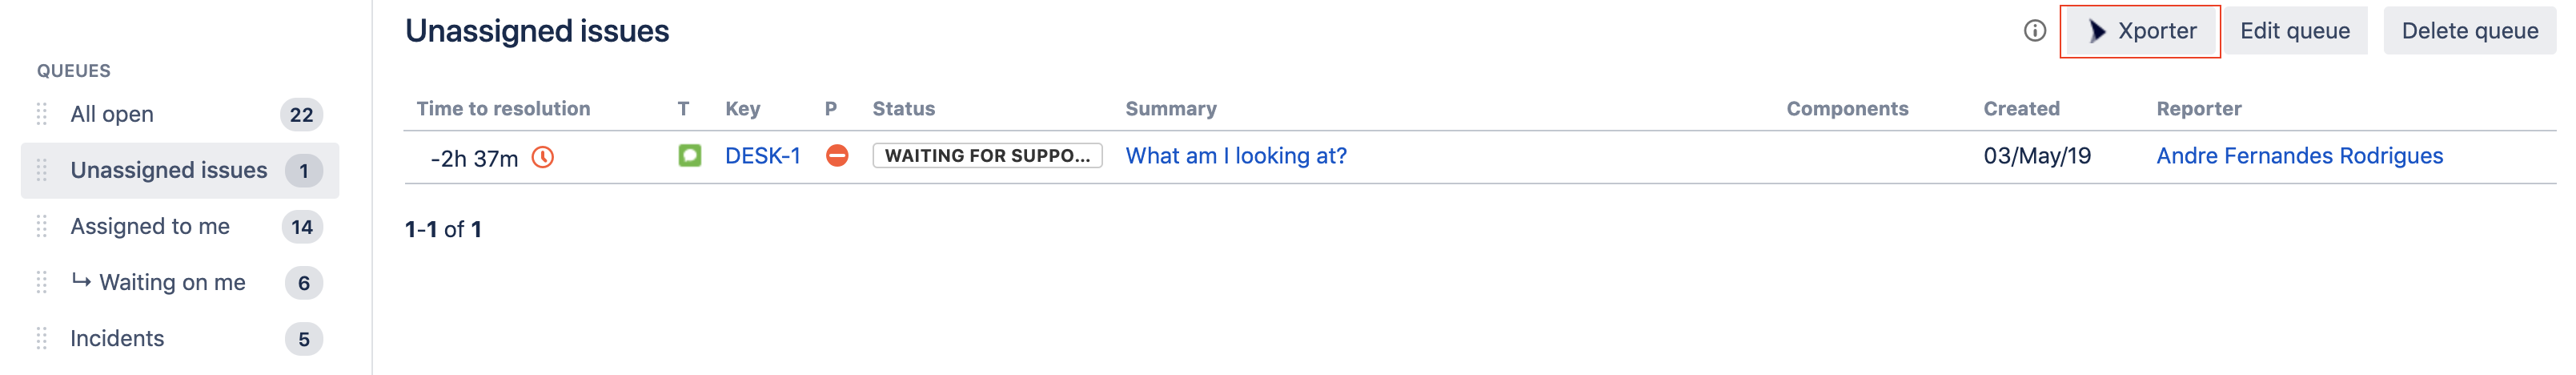The image size is (2576, 375).
Task: Click the info circle icon beside Xporter
Action: pyautogui.click(x=2034, y=31)
